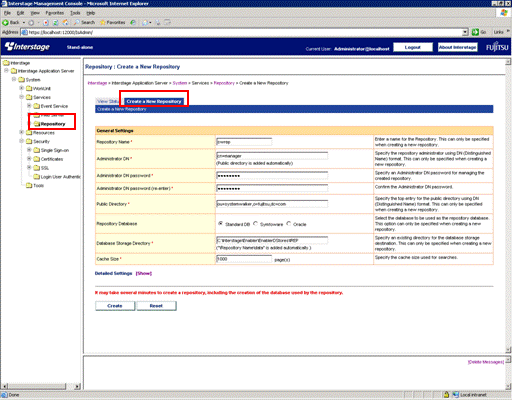Expand the Certificates tree node

coord(29,159)
